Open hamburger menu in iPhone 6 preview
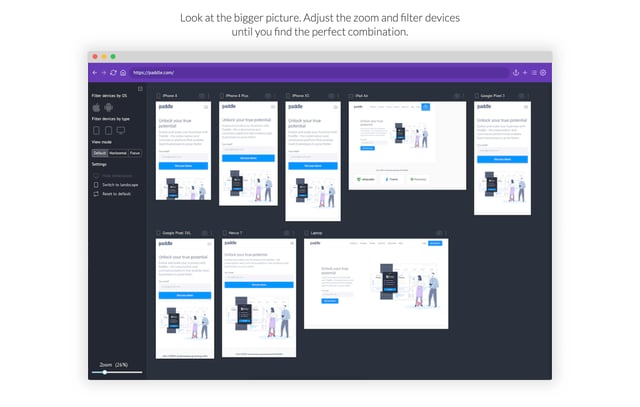This screenshot has height=407, width=640. point(206,107)
